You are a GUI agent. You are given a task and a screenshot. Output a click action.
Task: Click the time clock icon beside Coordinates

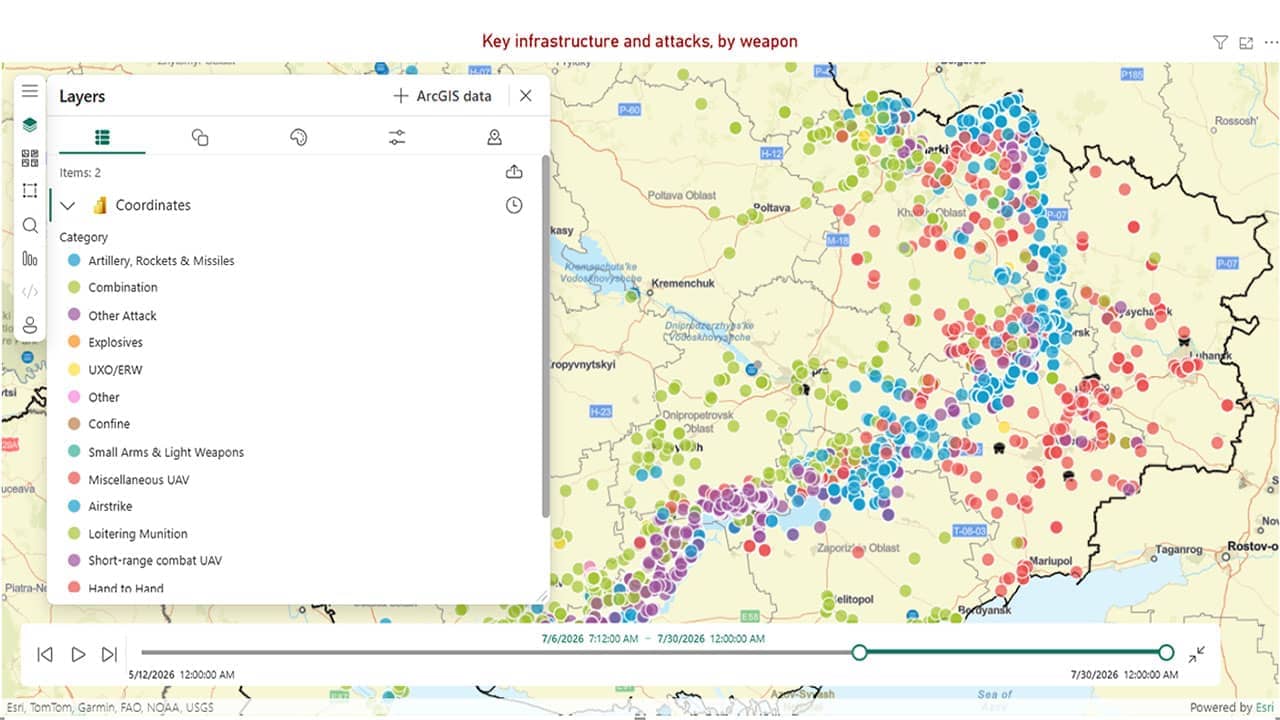pyautogui.click(x=514, y=205)
